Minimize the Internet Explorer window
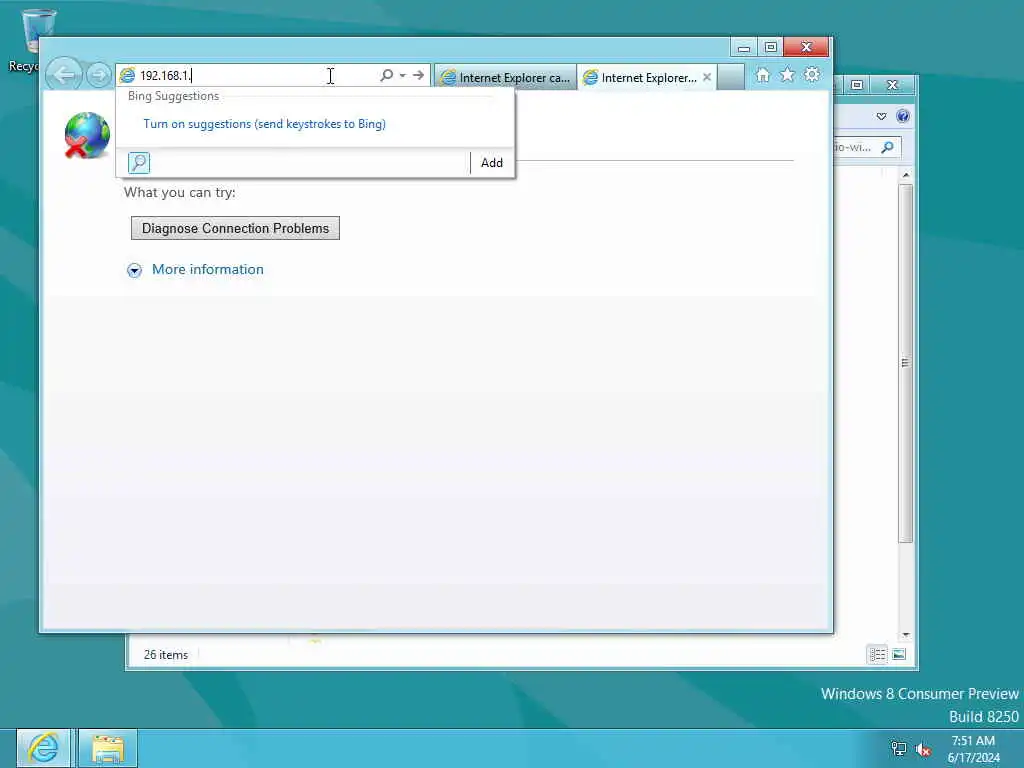The height and width of the screenshot is (768, 1024). coord(743,47)
